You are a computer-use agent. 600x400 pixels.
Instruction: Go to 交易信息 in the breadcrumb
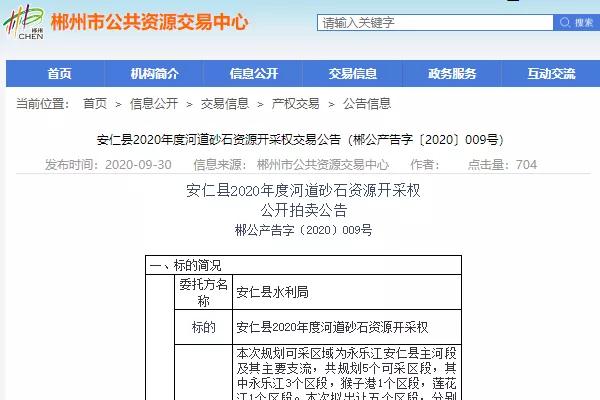tap(225, 103)
